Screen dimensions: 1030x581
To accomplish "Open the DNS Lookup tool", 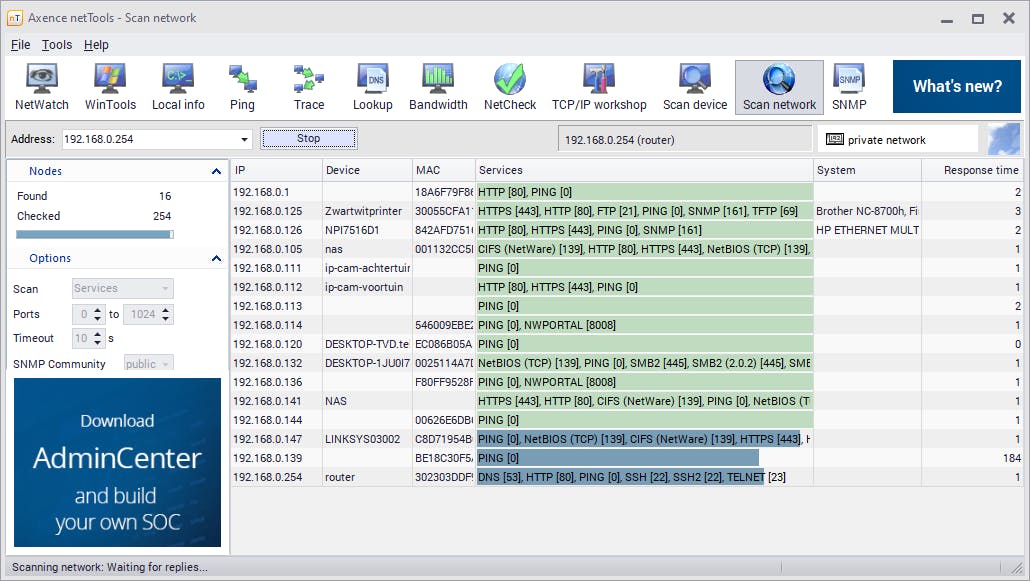I will [372, 87].
